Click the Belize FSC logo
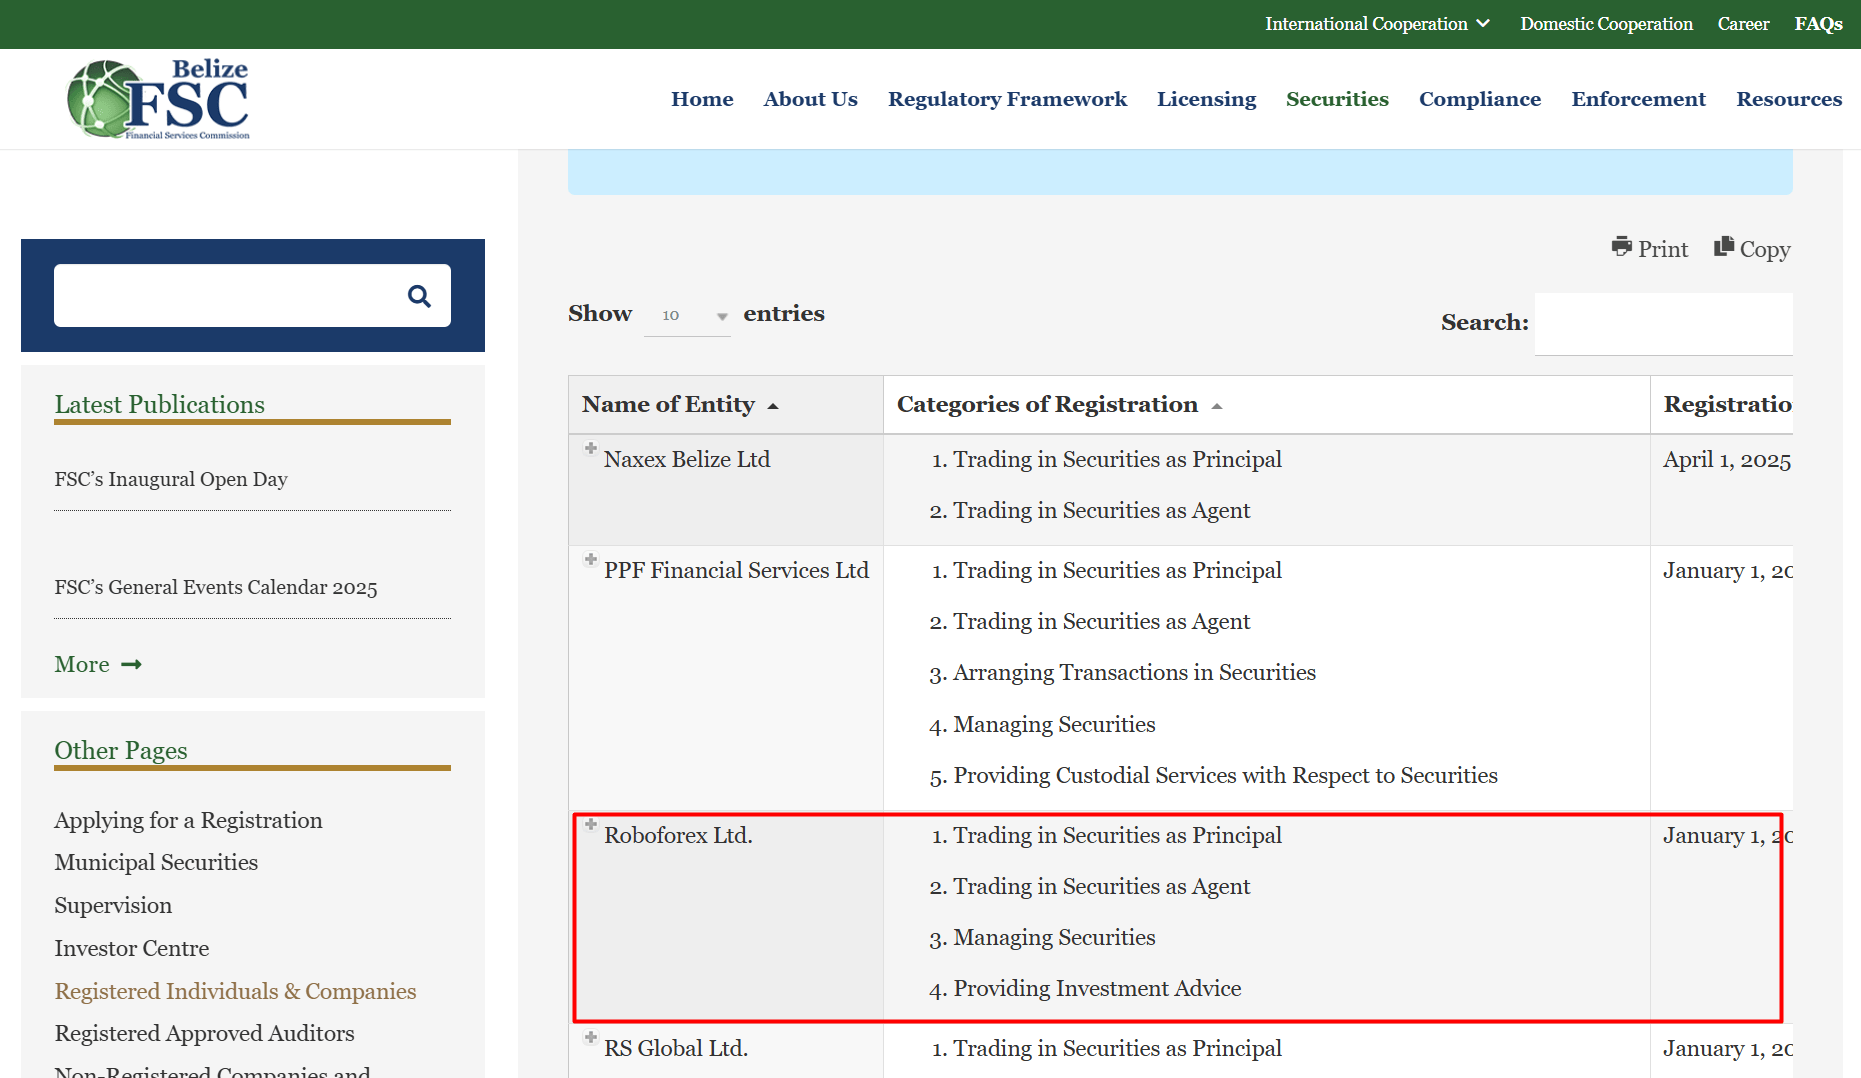Viewport: 1861px width, 1078px height. 158,98
